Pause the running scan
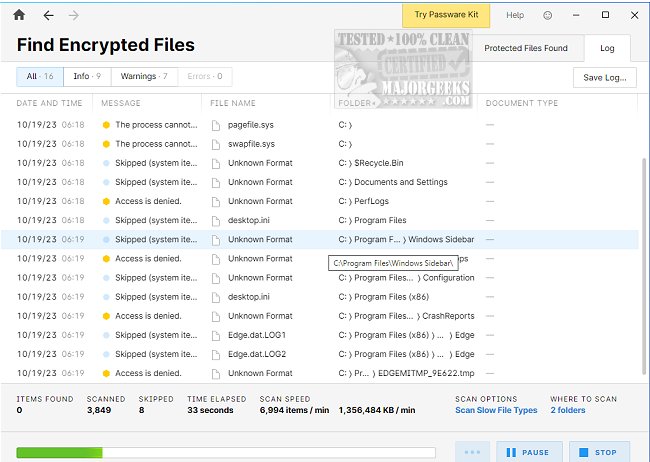Screen dimensions: 650x462 (x=529, y=452)
